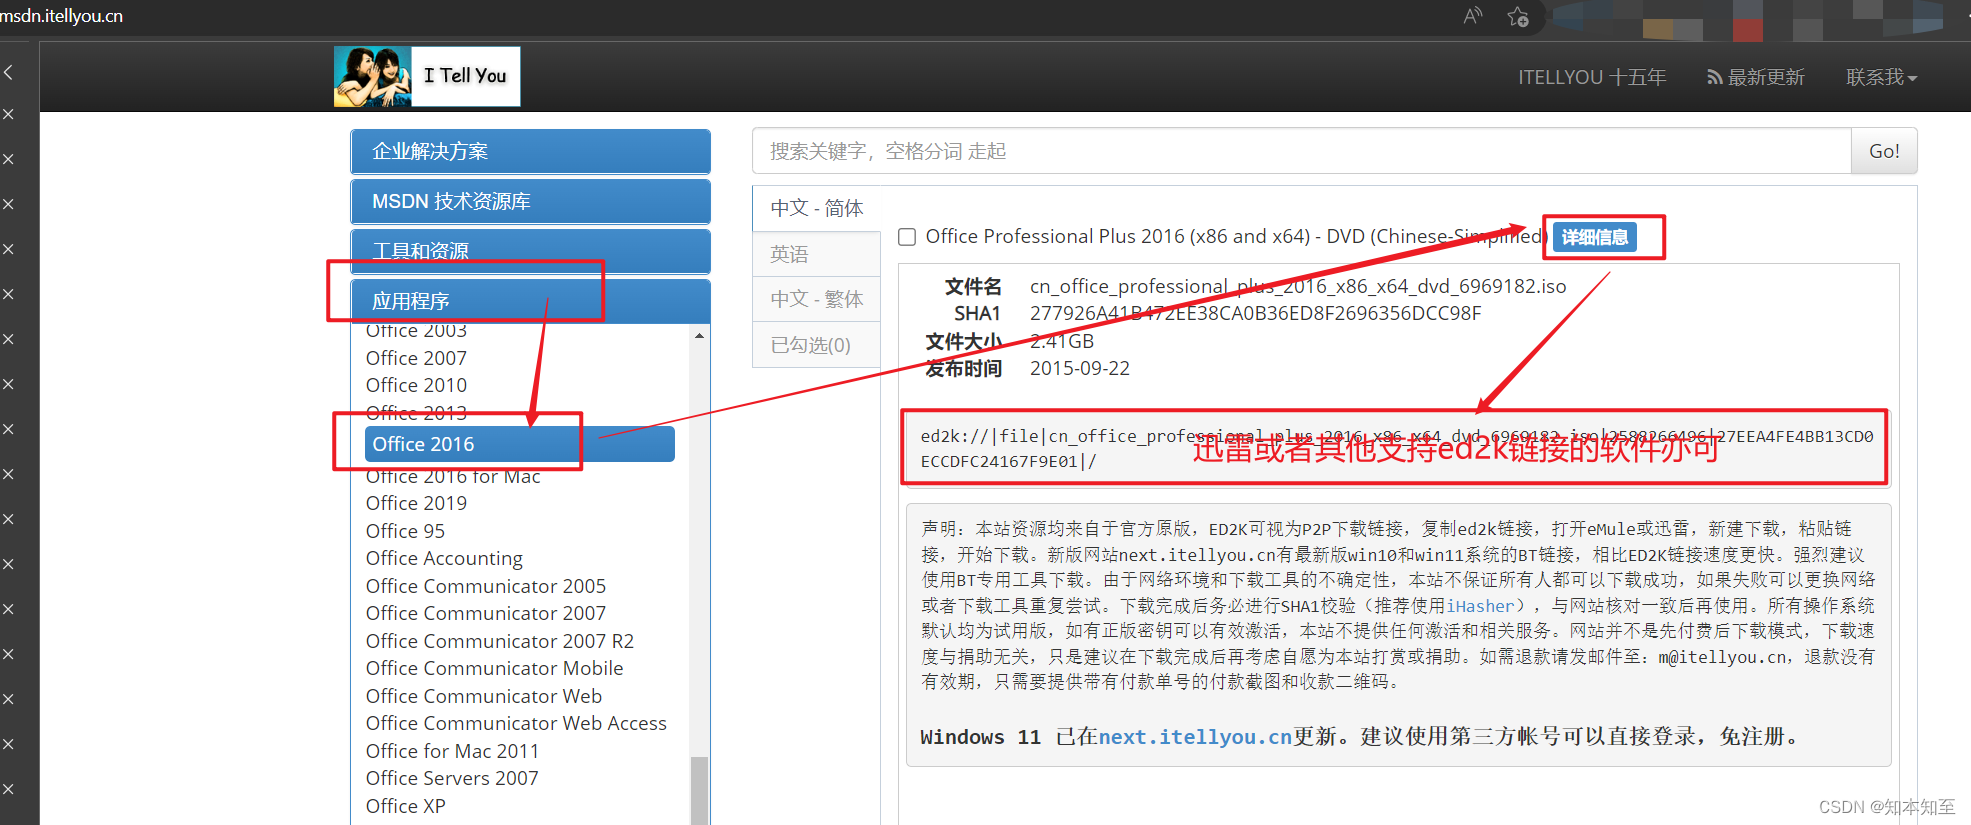Image resolution: width=1971 pixels, height=825 pixels.
Task: Switch to the 中文 - 繁体 tab
Action: (x=816, y=299)
